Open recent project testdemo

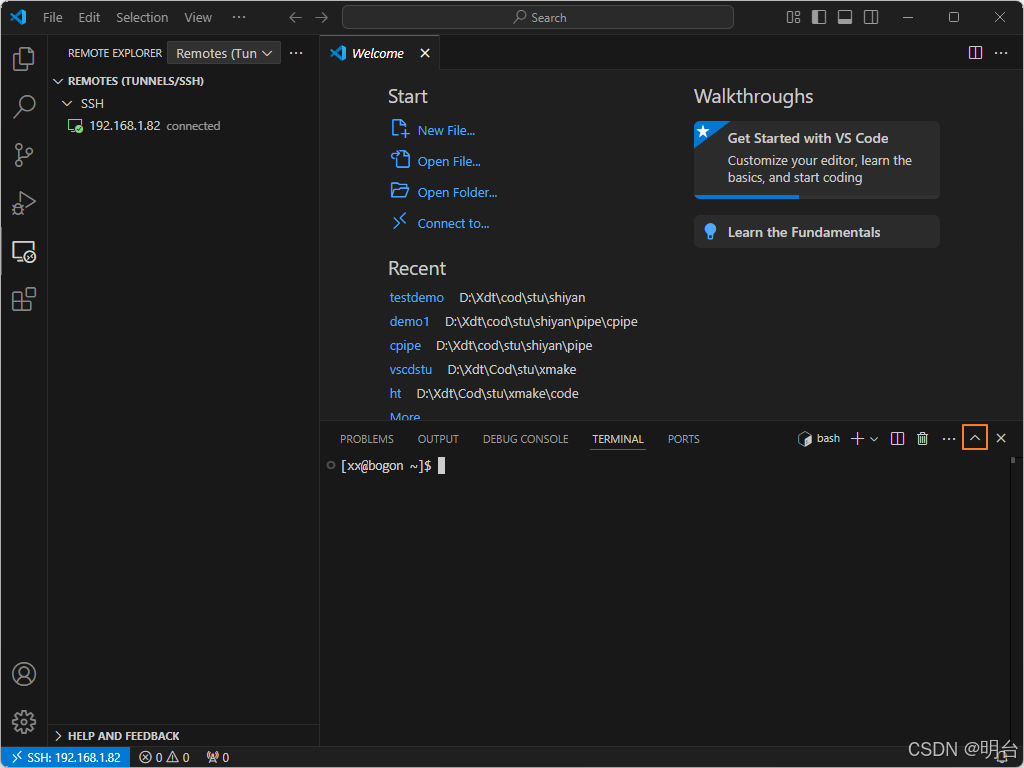click(417, 298)
